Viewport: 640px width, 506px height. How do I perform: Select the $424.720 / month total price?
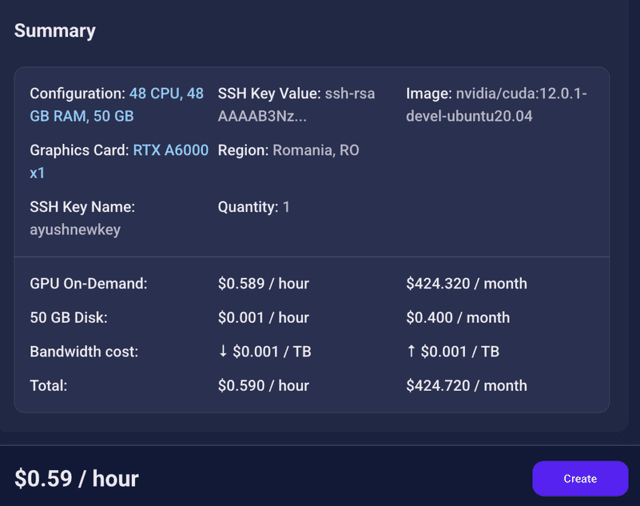tap(466, 385)
